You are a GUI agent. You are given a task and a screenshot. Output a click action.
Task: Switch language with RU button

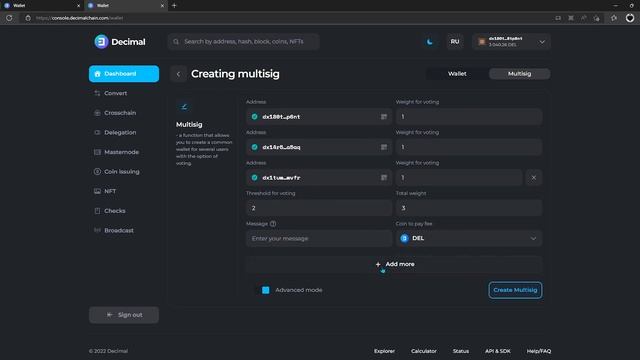coord(455,42)
